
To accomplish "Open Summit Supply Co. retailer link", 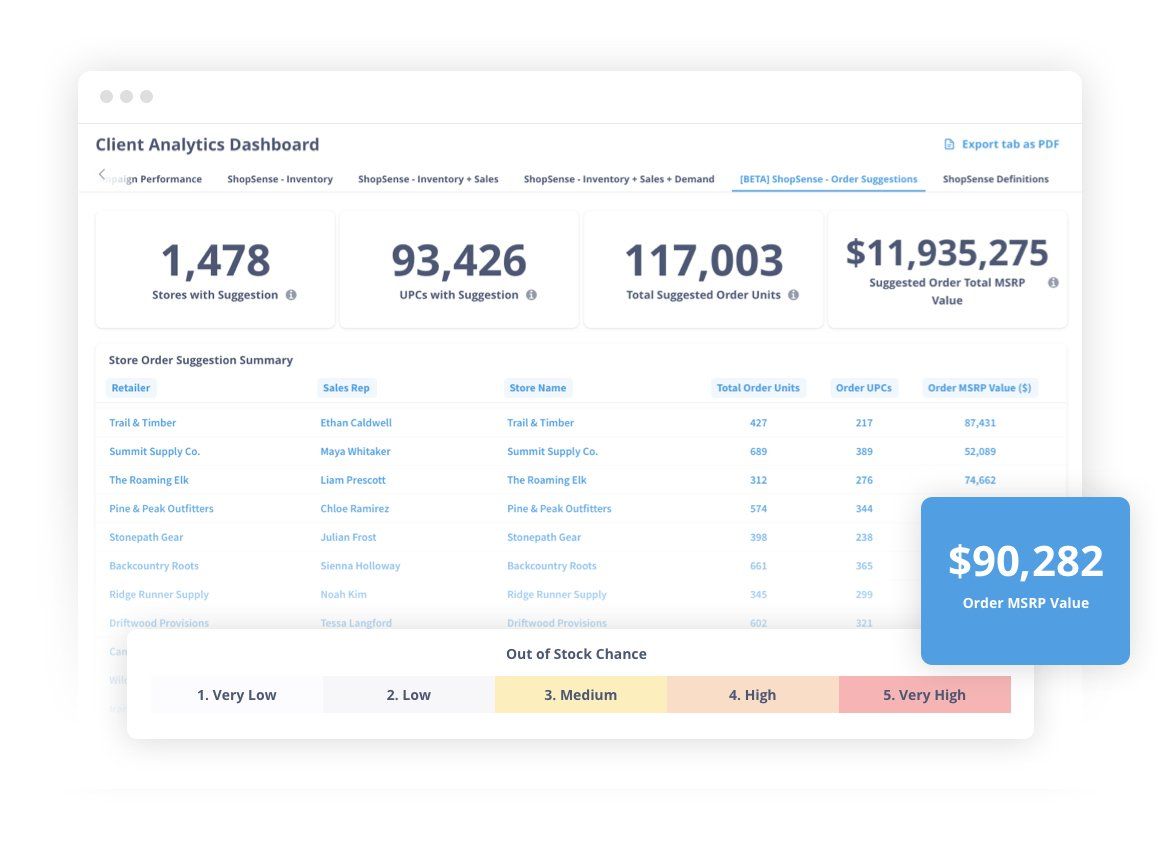I will pyautogui.click(x=155, y=451).
